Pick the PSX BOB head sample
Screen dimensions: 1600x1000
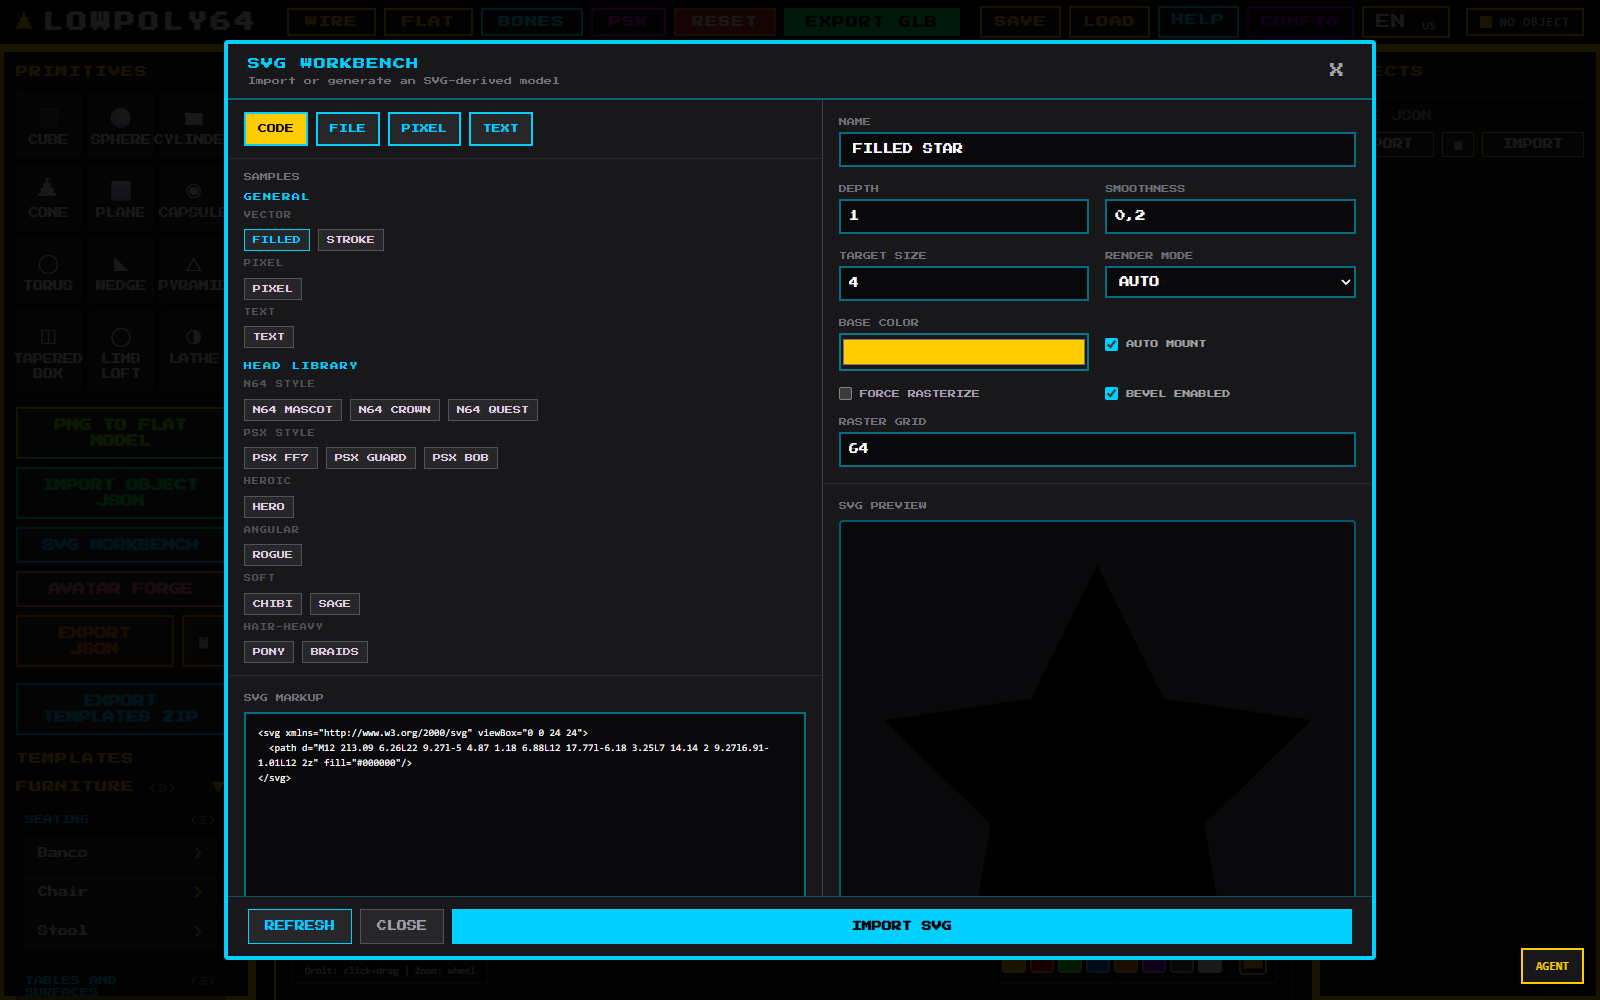pos(460,458)
